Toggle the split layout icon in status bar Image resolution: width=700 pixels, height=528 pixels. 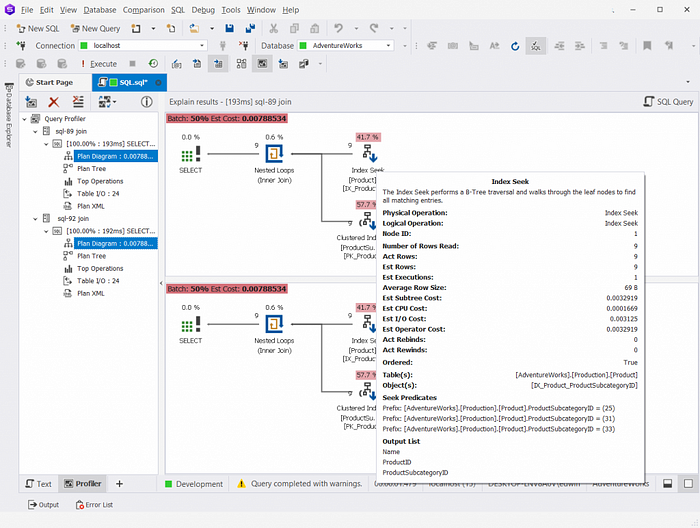pos(667,484)
